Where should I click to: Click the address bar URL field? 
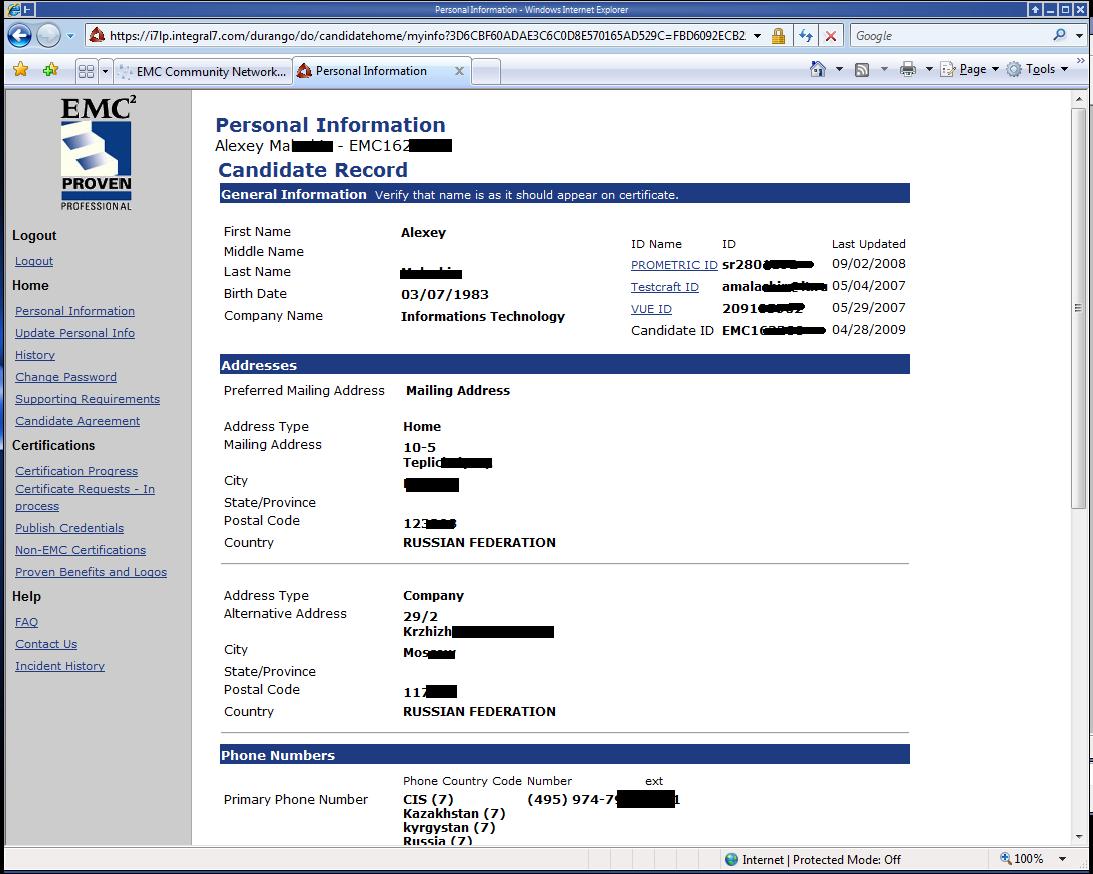point(427,36)
